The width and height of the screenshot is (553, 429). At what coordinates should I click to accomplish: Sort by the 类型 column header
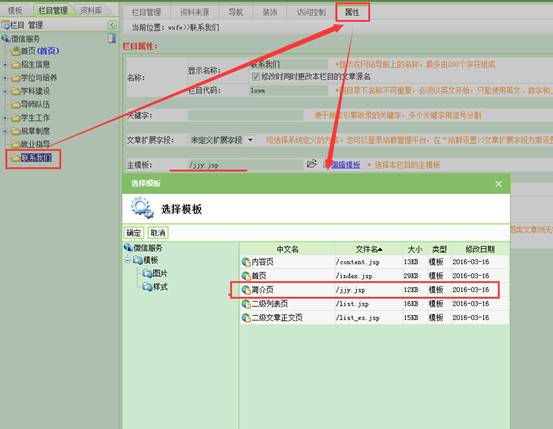pyautogui.click(x=439, y=249)
